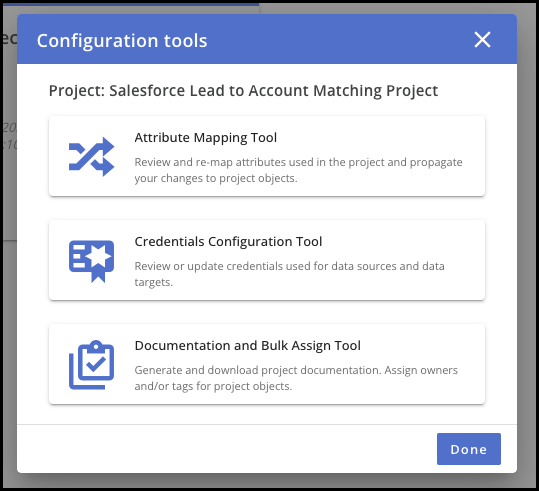This screenshot has height=491, width=539.
Task: Open the Attribute Mapping Tool title
Action: (x=206, y=138)
